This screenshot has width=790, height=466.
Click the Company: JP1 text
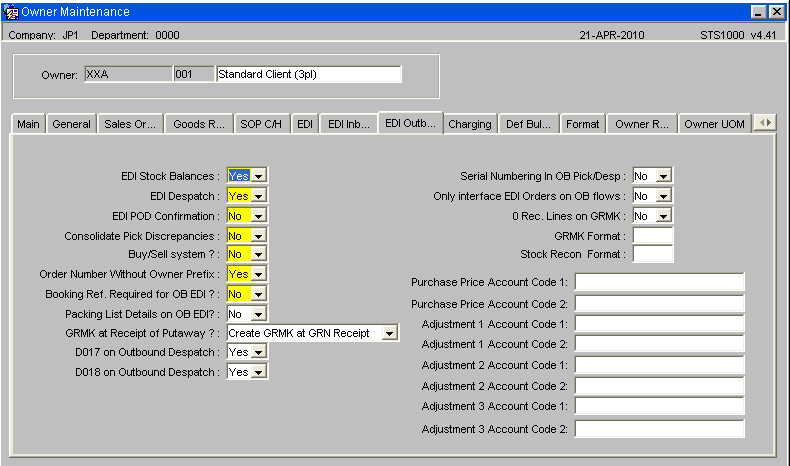pyautogui.click(x=43, y=35)
